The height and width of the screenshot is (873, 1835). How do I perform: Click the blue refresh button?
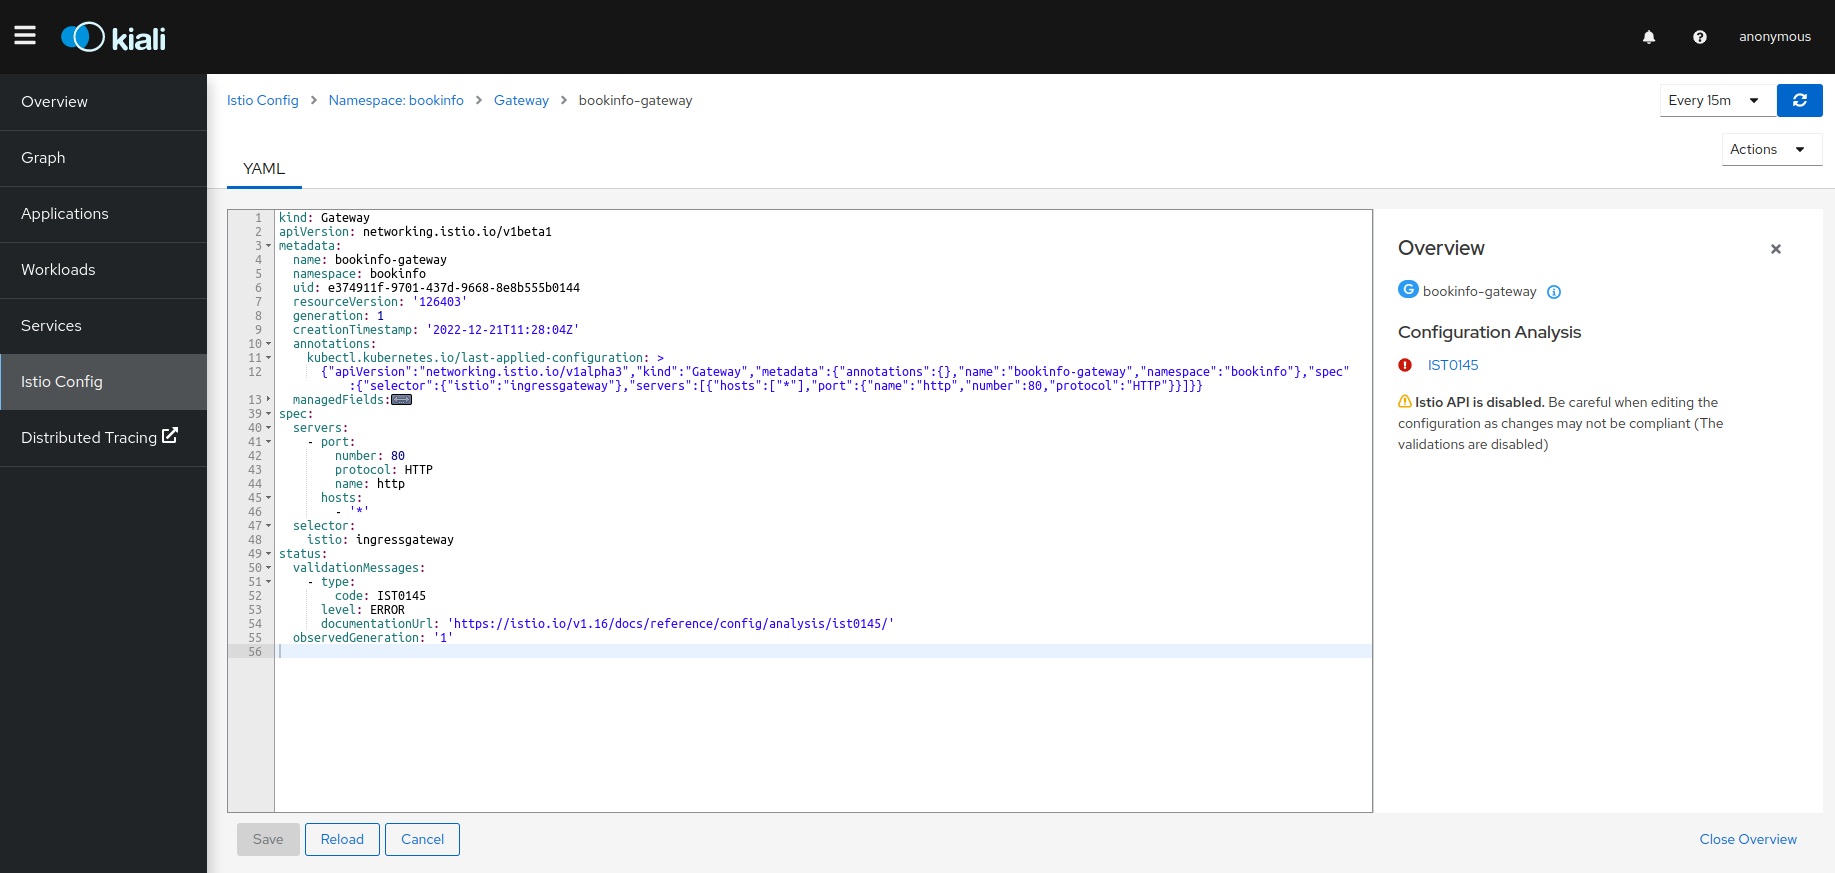coord(1799,100)
